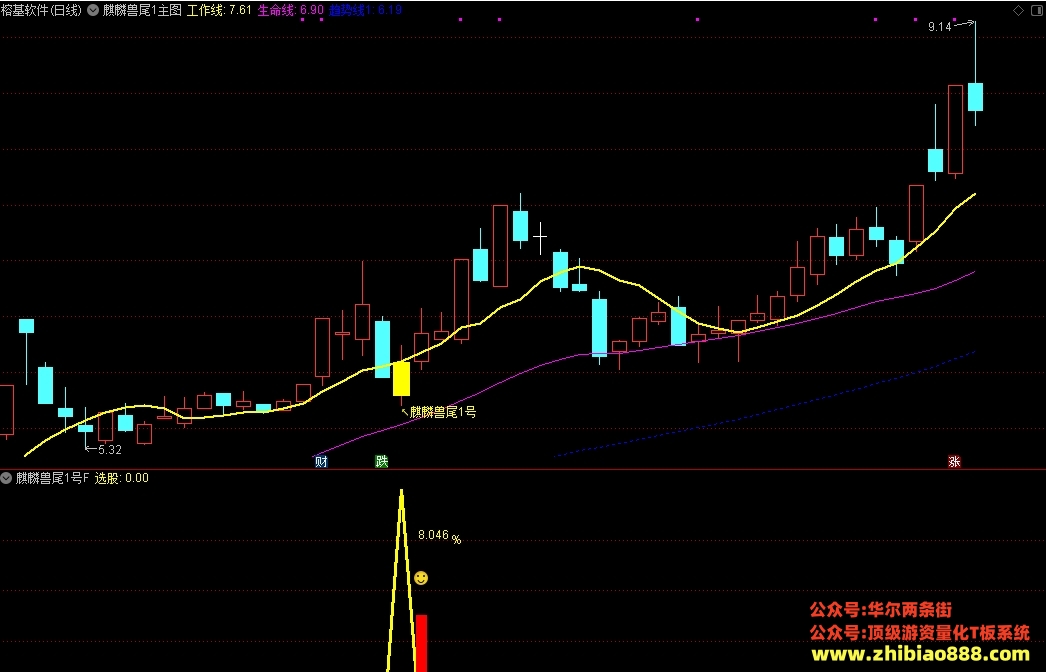Click the 8.046% gain label
This screenshot has height=672, width=1046.
[440, 536]
